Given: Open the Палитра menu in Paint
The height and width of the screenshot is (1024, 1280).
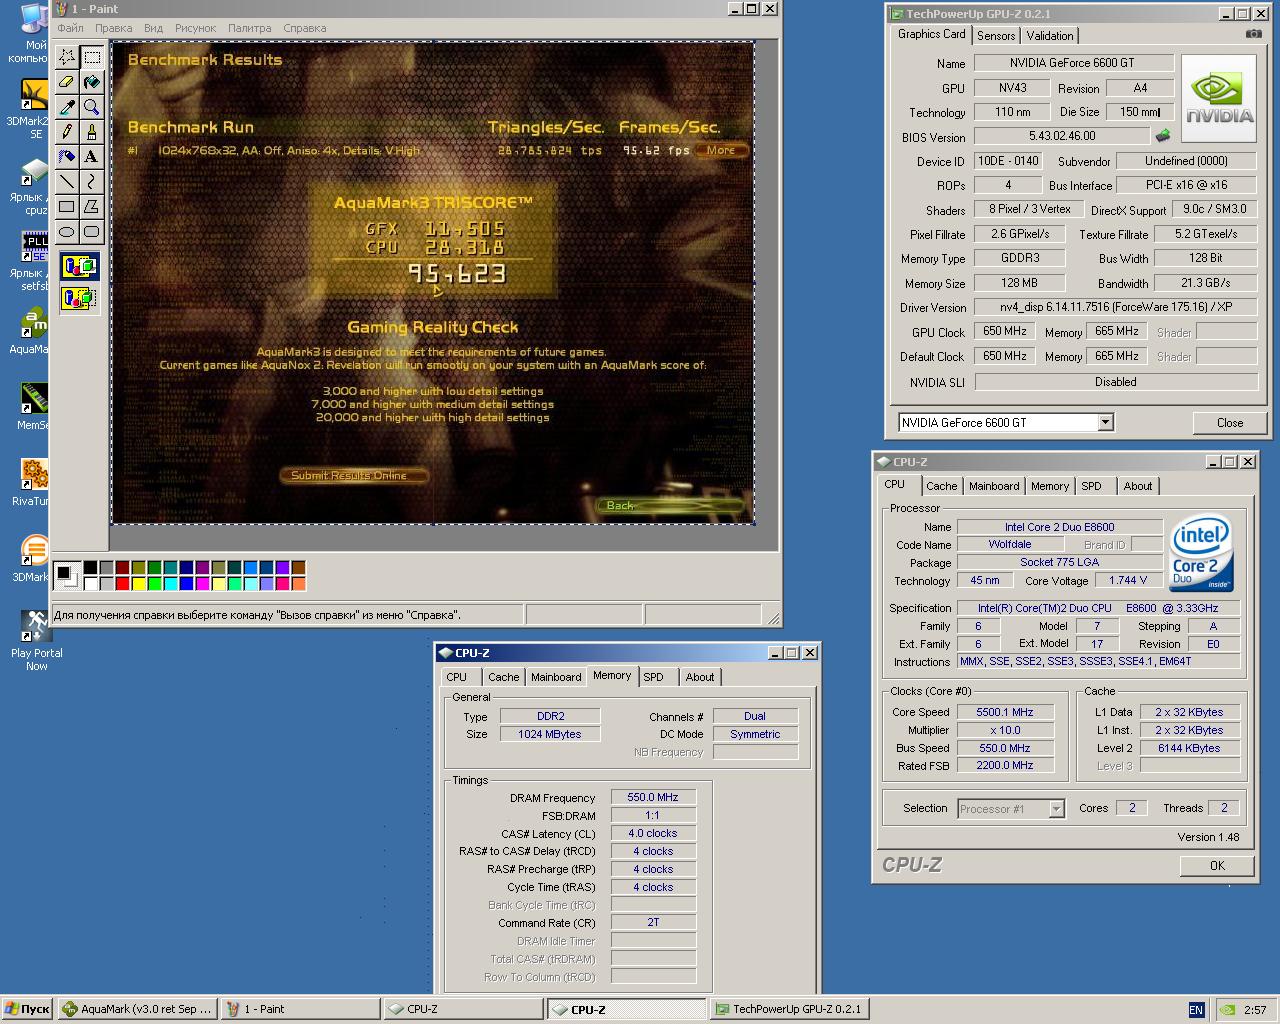Looking at the screenshot, I should click(249, 28).
